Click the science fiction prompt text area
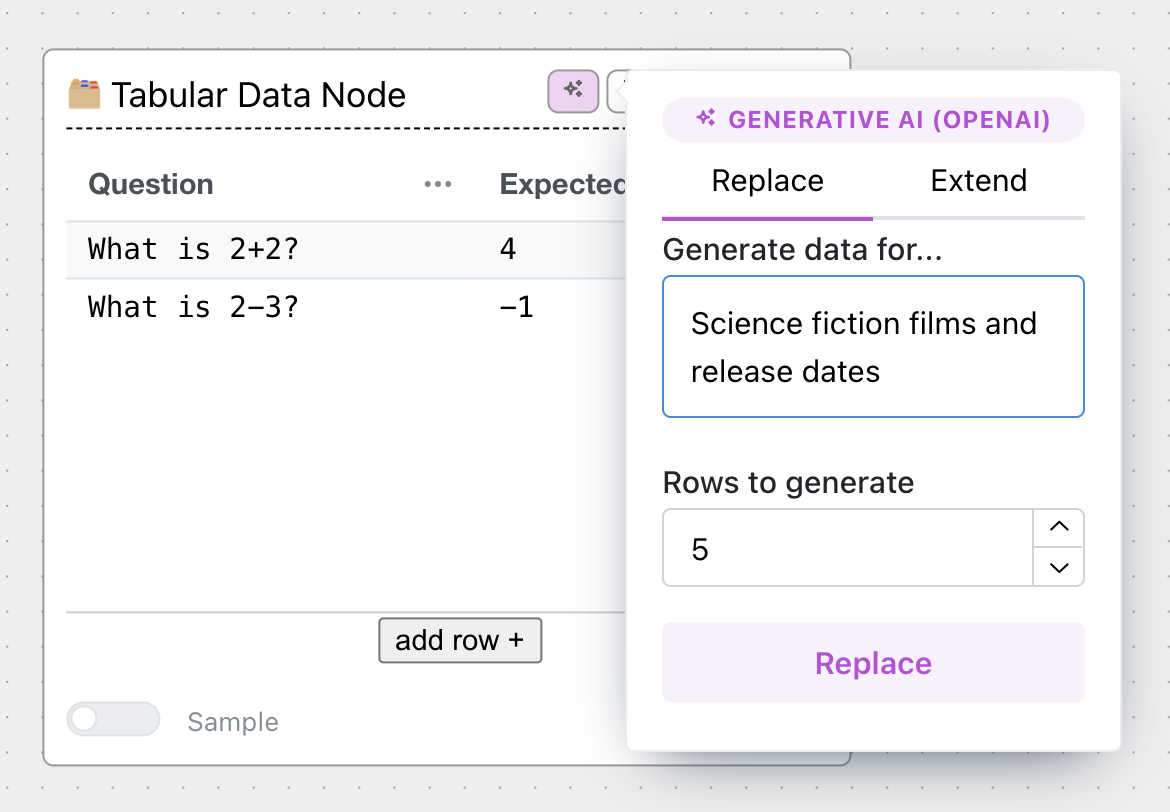 point(873,346)
